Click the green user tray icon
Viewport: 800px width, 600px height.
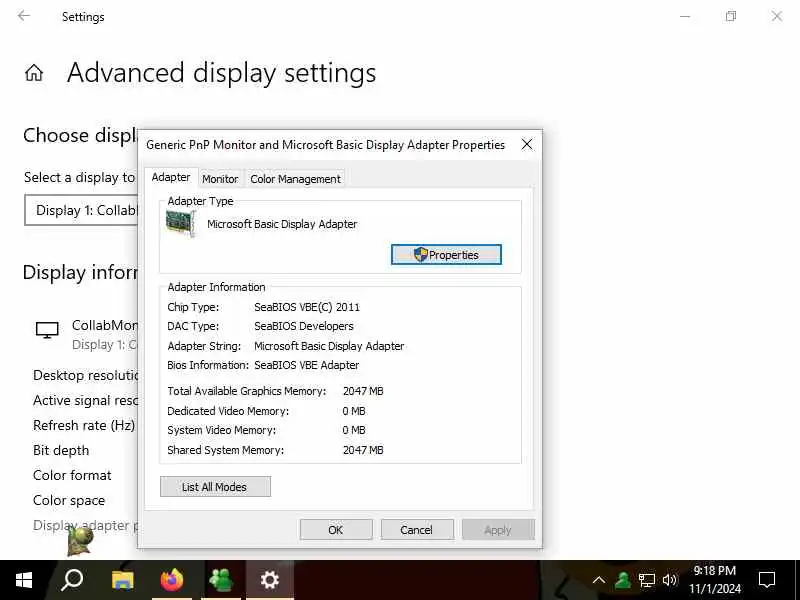coord(622,580)
